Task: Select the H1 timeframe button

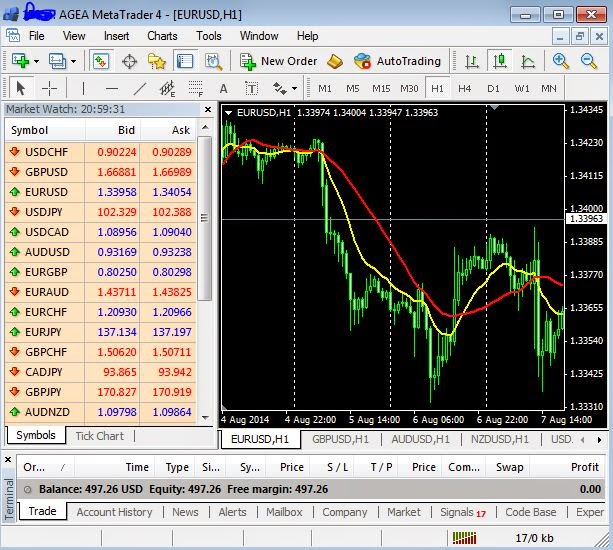Action: [x=437, y=89]
